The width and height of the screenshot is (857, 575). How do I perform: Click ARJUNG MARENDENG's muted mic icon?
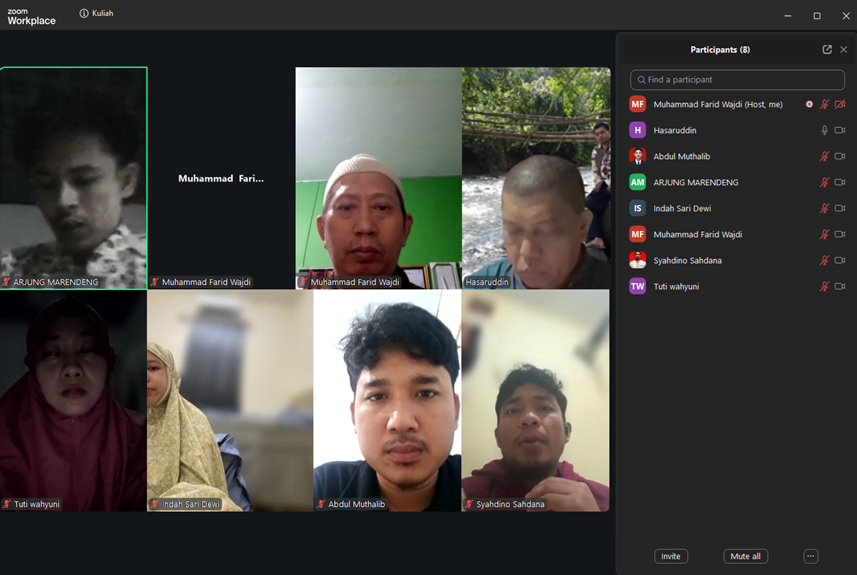pos(824,182)
